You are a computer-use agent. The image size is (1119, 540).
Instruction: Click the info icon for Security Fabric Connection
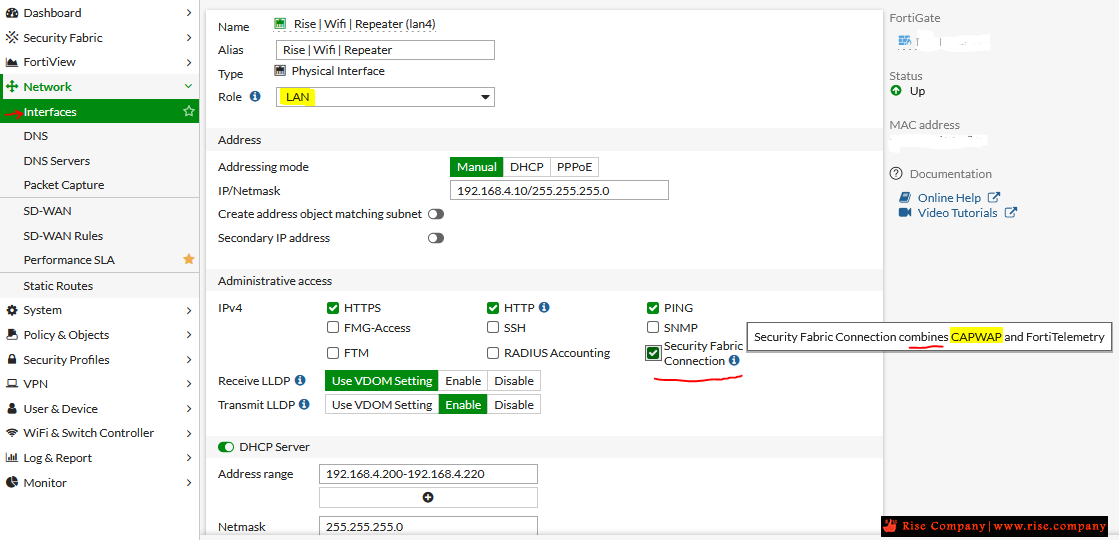click(734, 361)
